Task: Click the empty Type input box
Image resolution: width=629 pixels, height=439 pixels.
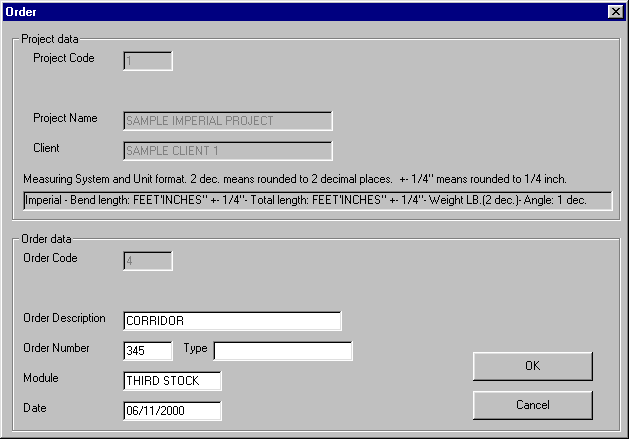Action: click(x=283, y=351)
